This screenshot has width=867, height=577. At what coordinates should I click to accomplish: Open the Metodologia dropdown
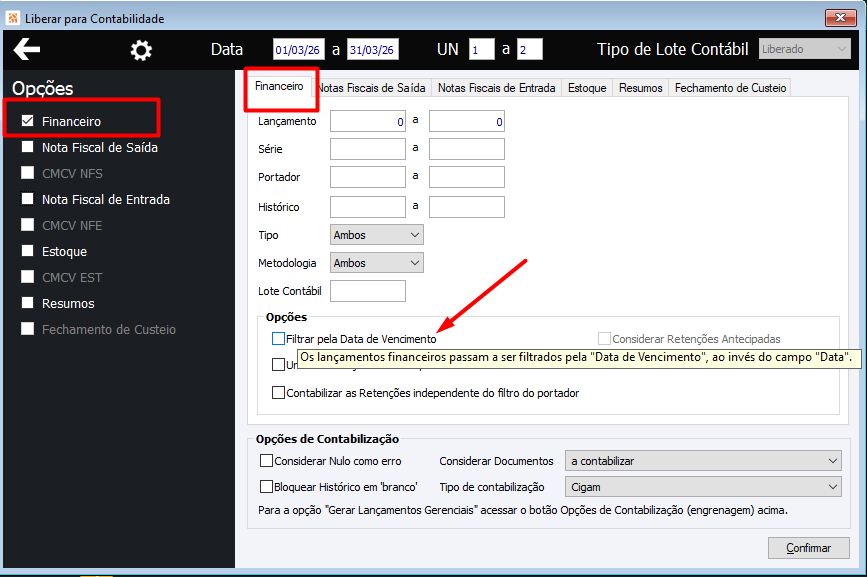(377, 263)
